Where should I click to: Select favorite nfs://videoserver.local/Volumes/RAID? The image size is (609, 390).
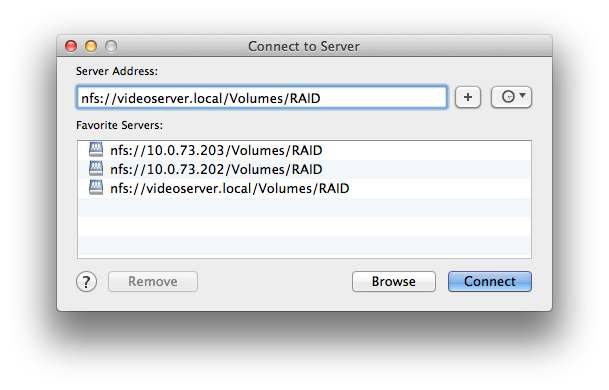click(304, 188)
